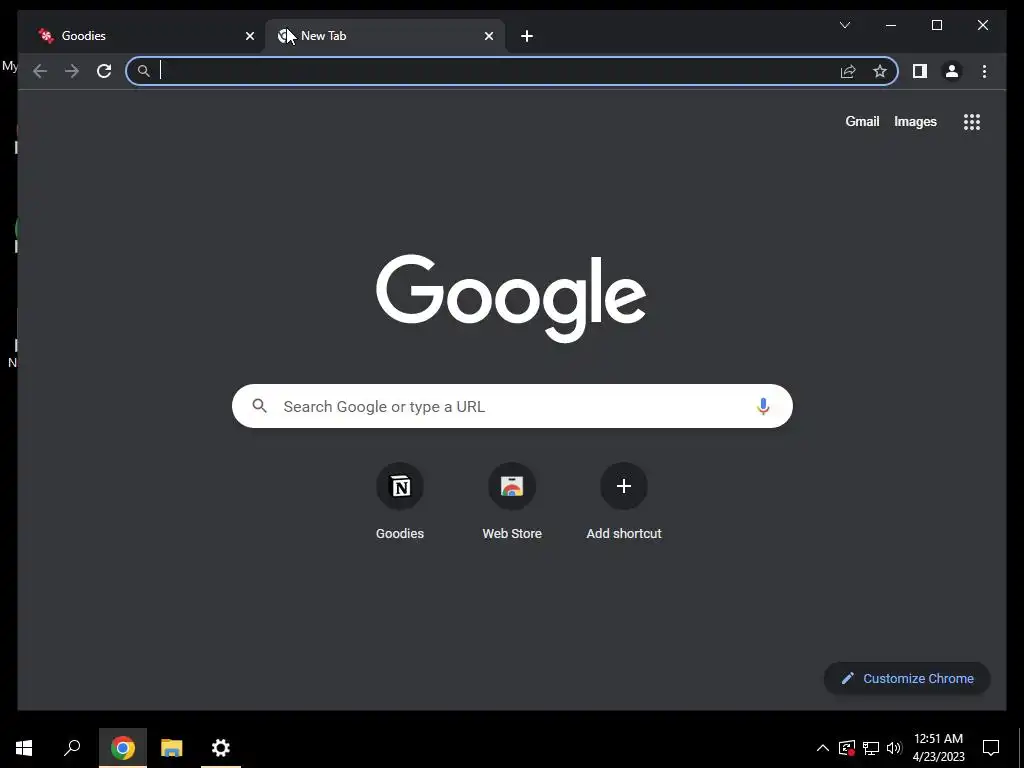Viewport: 1024px width, 768px height.
Task: Bookmark this tab with star icon
Action: (880, 71)
